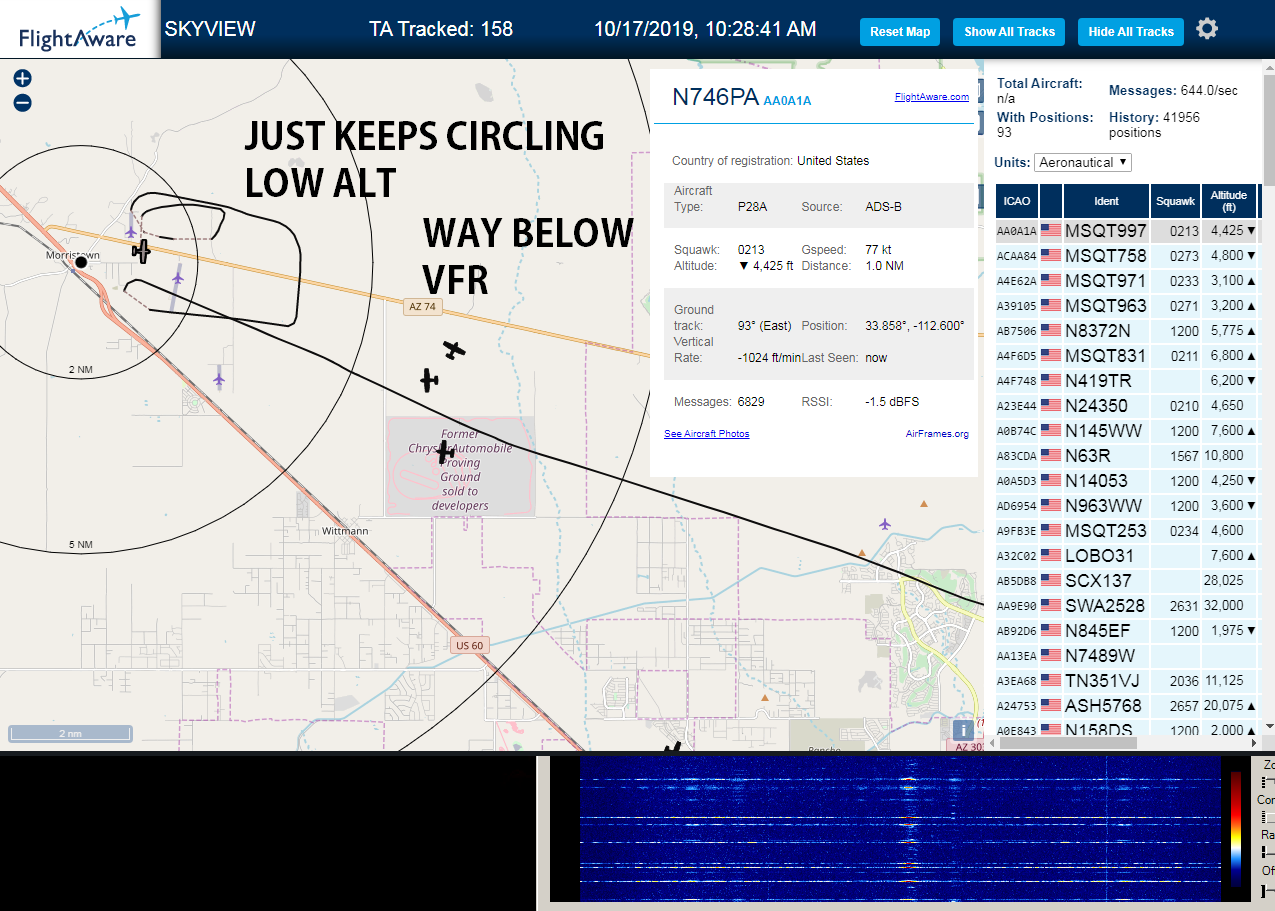1275x911 pixels.
Task: Click Hide All Tracks button
Action: tap(1131, 32)
